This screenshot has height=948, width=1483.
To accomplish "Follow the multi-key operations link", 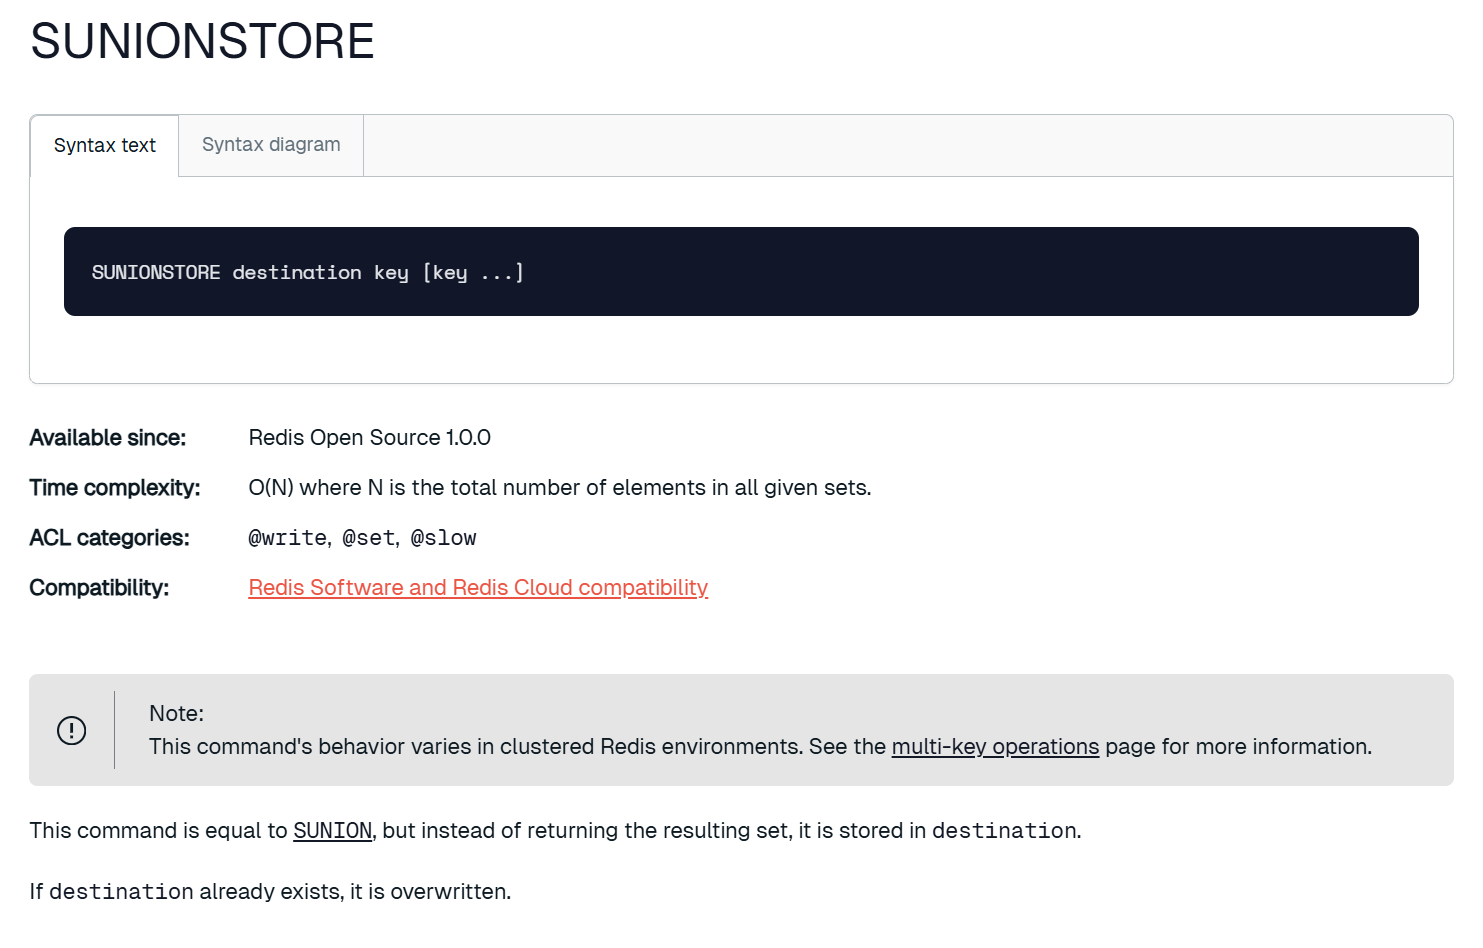I will click(995, 747).
